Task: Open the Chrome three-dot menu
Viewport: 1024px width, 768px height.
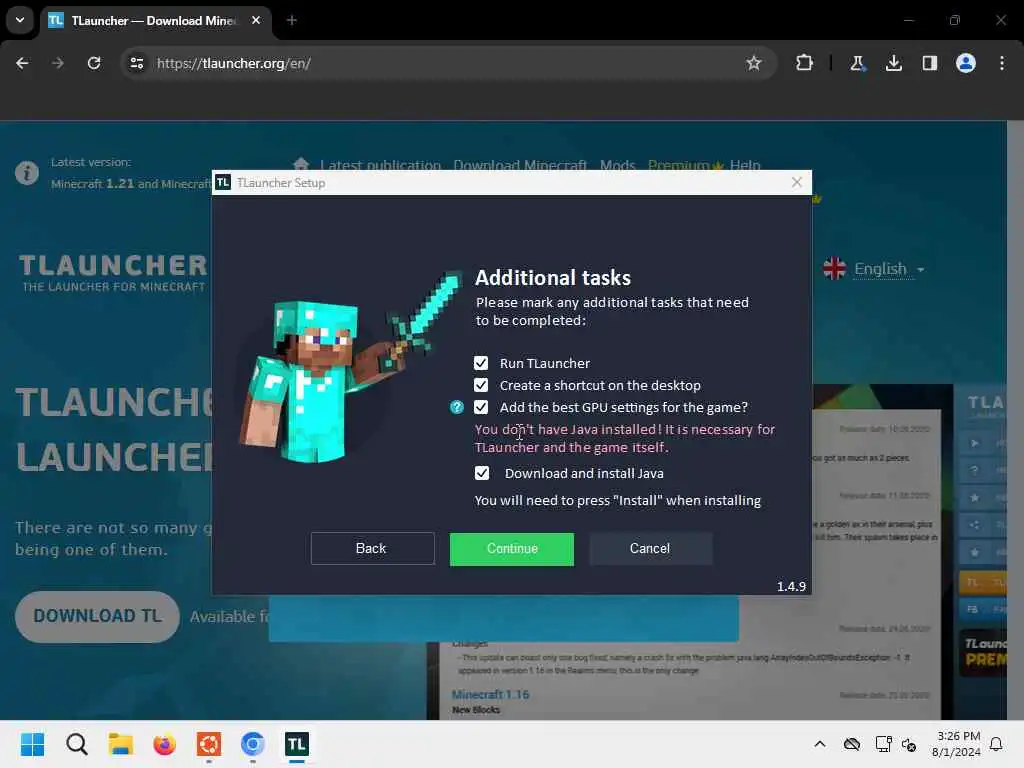Action: click(1002, 63)
